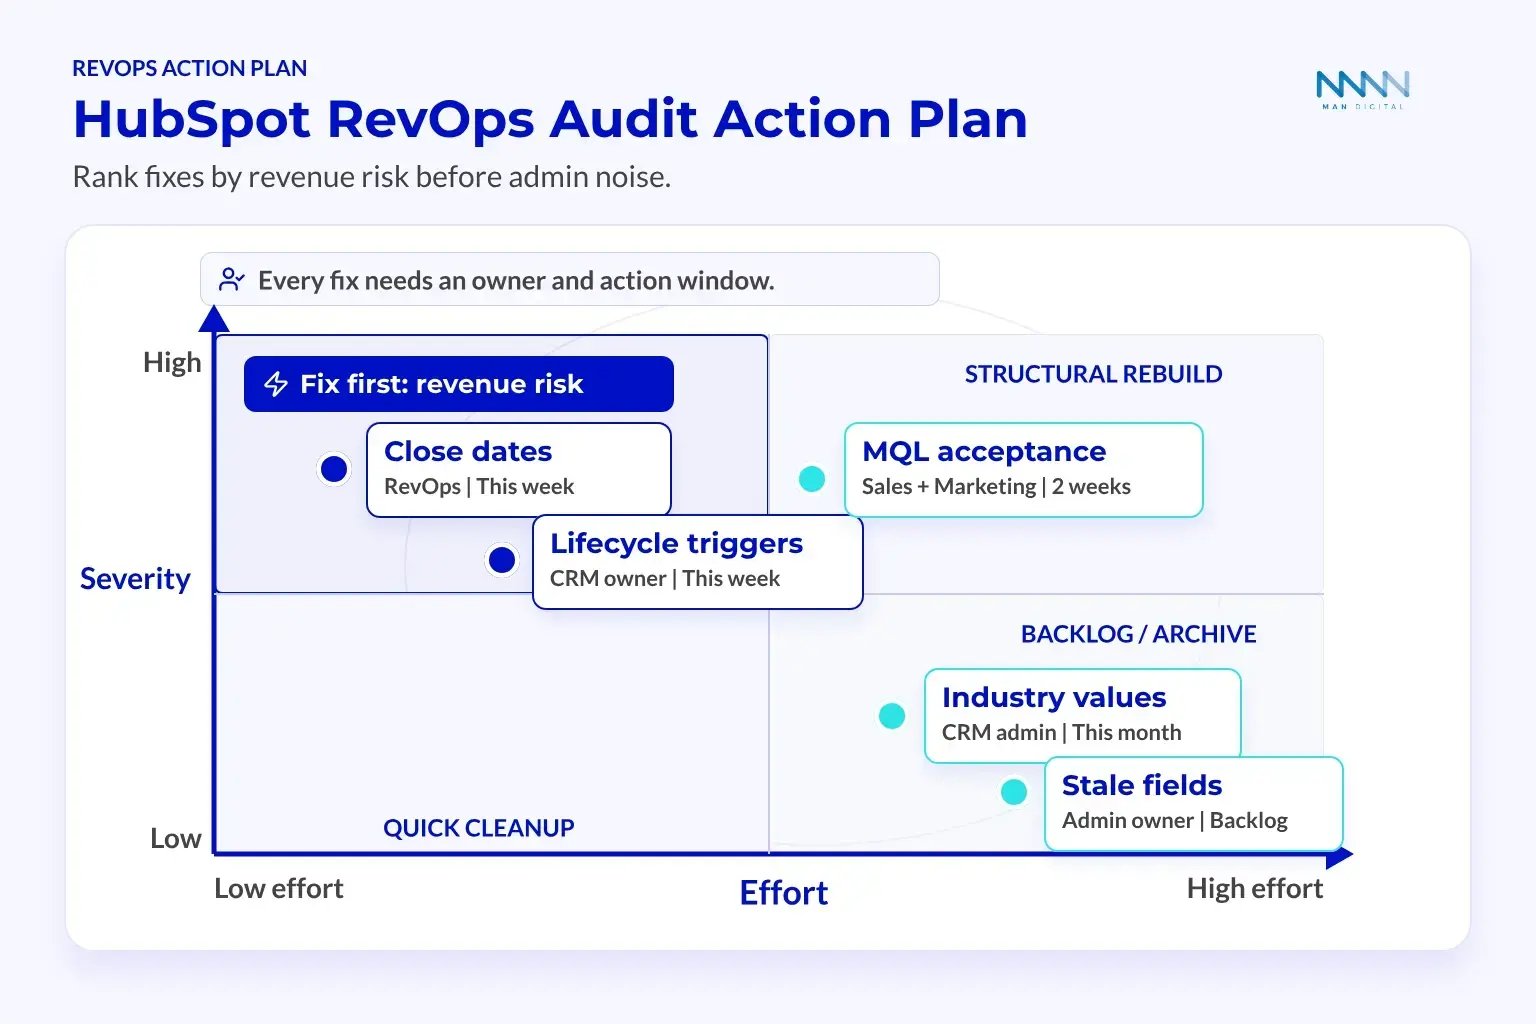Select the Stale fields teal dot
The image size is (1536, 1024).
pos(1014,792)
